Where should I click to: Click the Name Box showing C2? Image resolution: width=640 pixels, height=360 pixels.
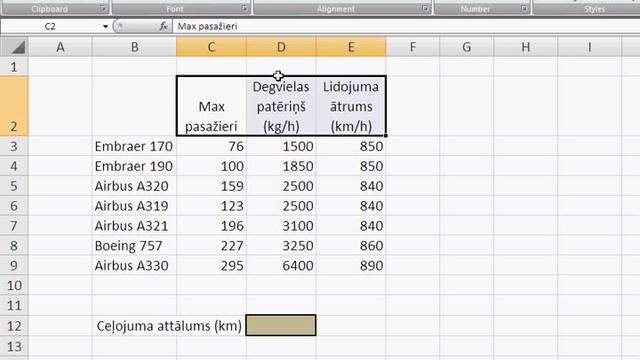51,27
